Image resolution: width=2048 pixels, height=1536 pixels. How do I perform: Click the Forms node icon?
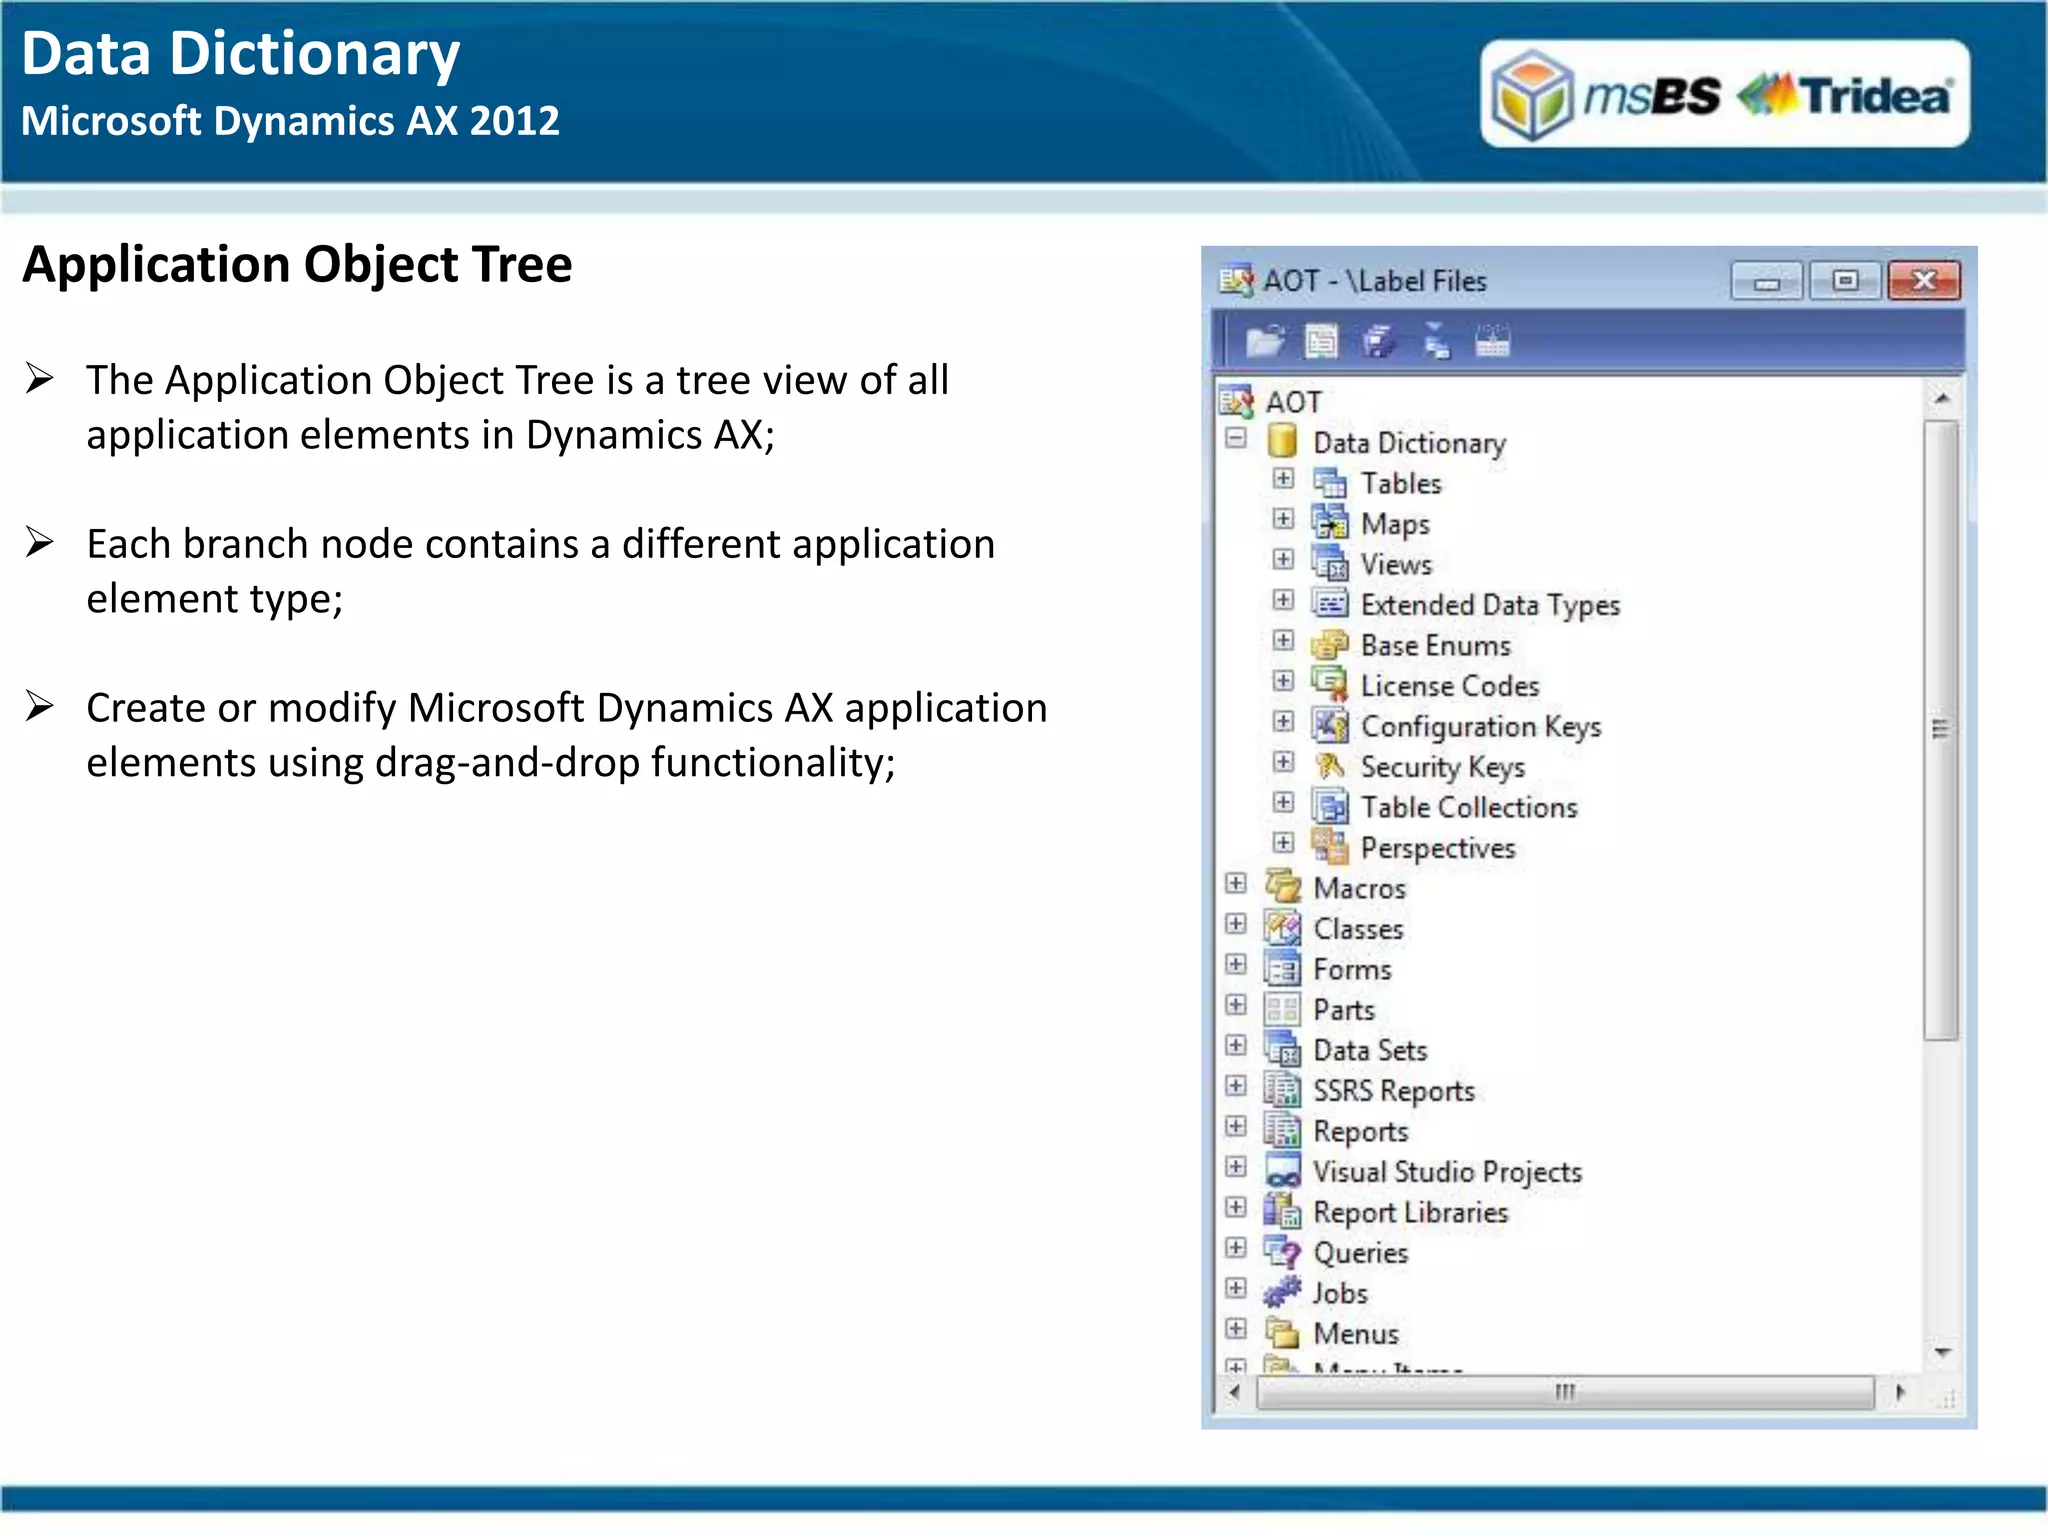(1283, 969)
